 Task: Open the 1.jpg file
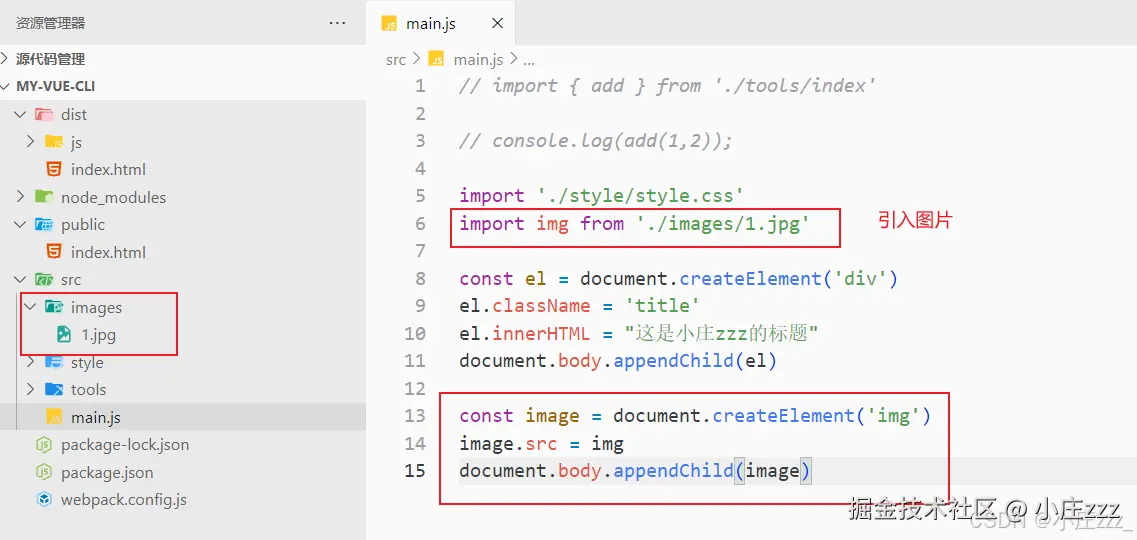[x=98, y=335]
